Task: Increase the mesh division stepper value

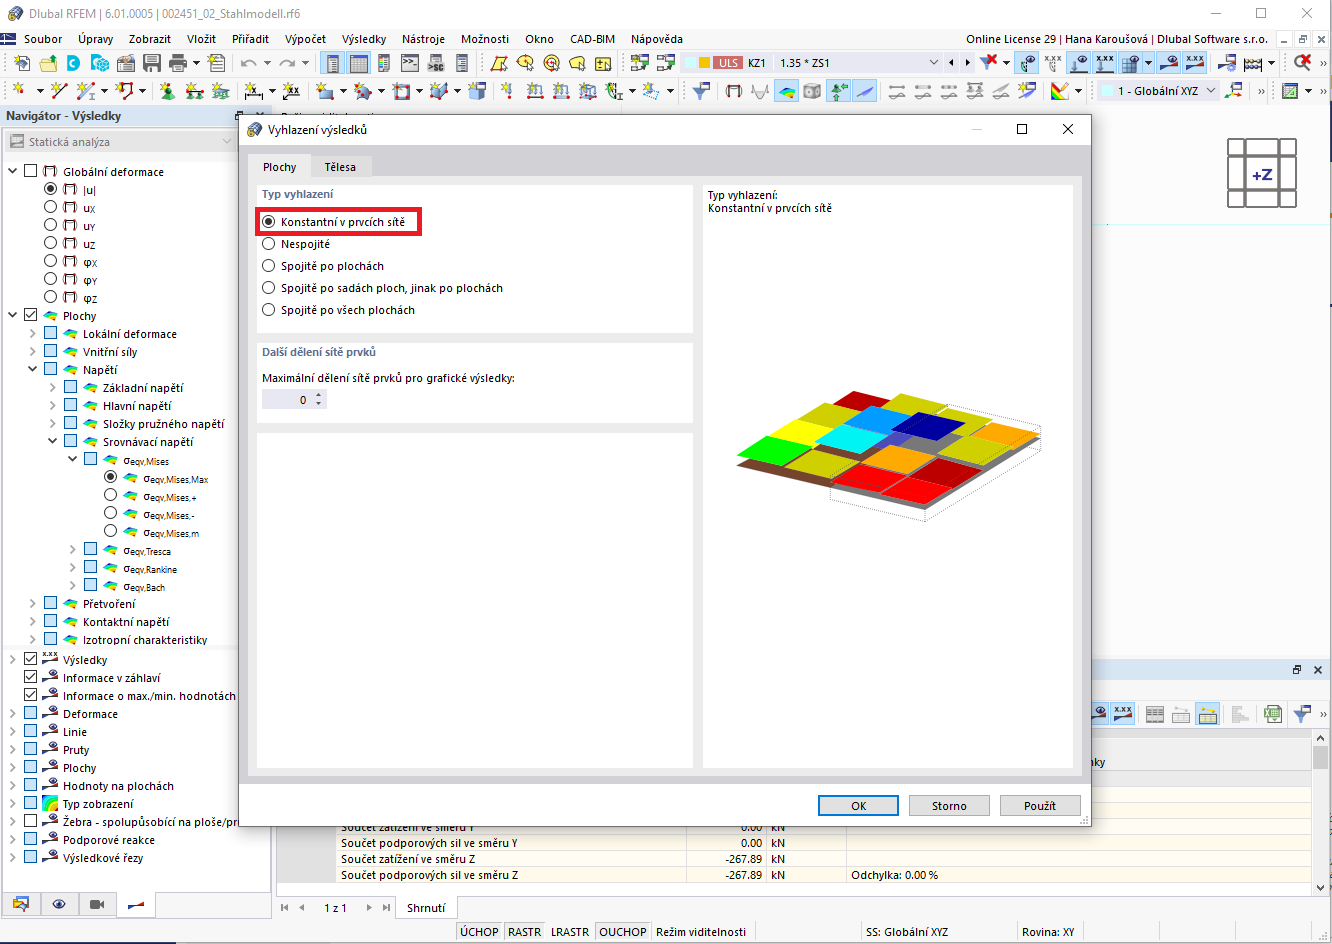Action: point(319,392)
